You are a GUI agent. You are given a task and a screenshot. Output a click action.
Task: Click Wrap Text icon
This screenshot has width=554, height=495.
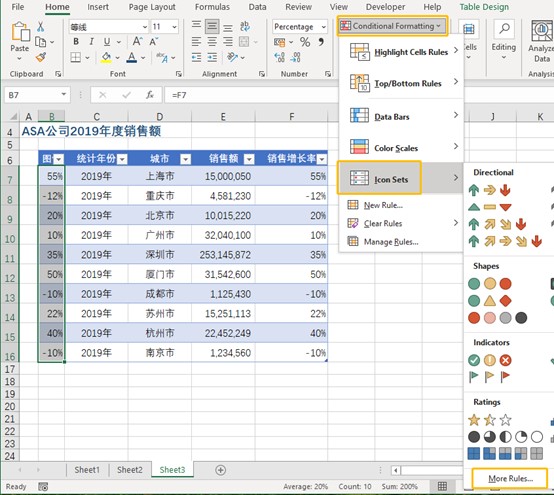tap(244, 26)
